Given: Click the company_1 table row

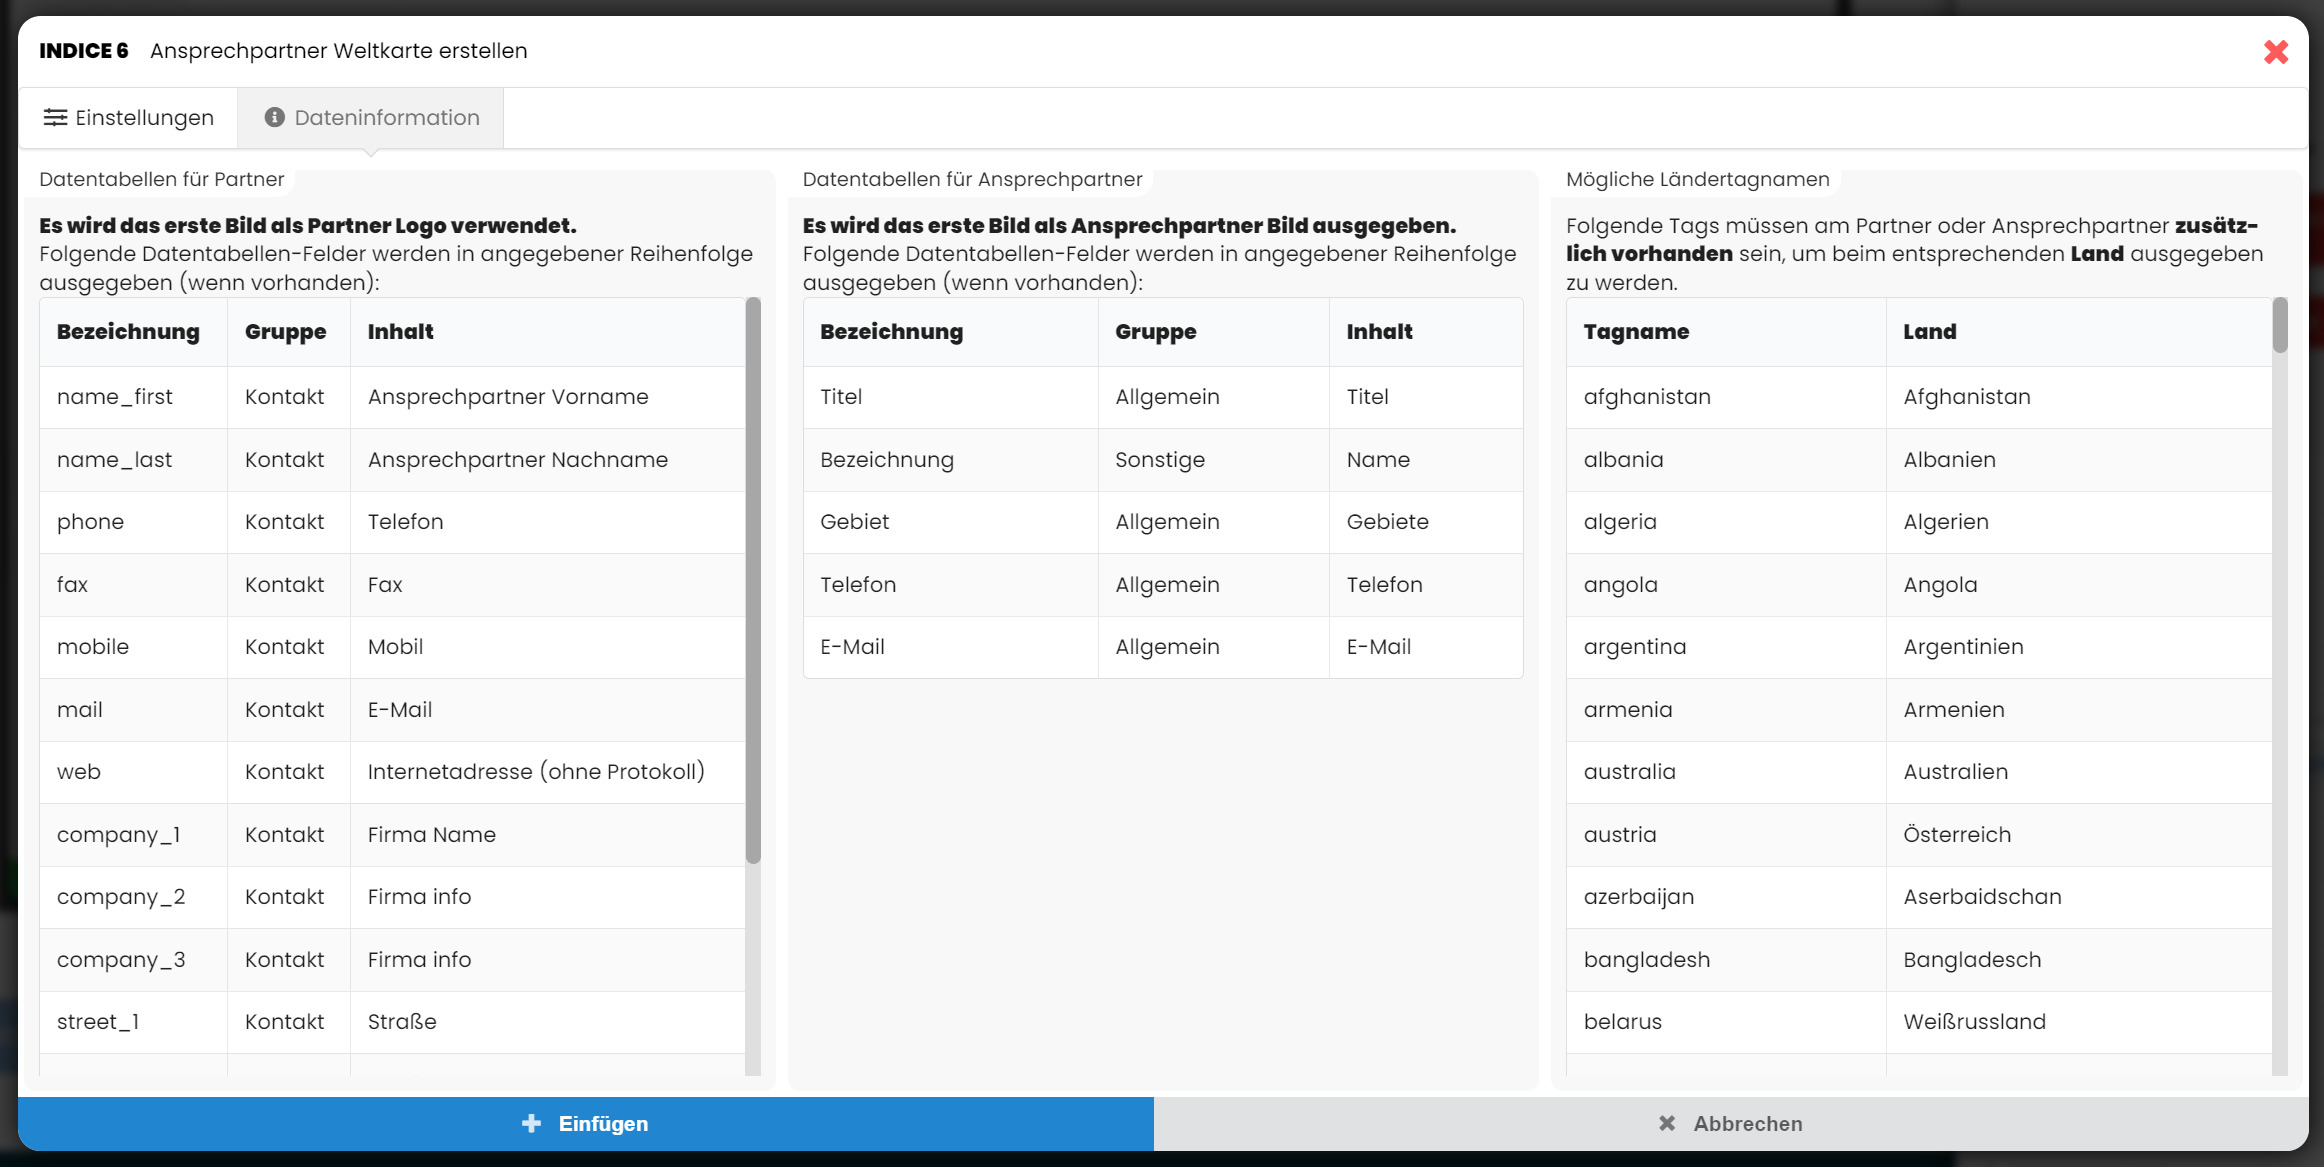Looking at the screenshot, I should click(x=119, y=835).
